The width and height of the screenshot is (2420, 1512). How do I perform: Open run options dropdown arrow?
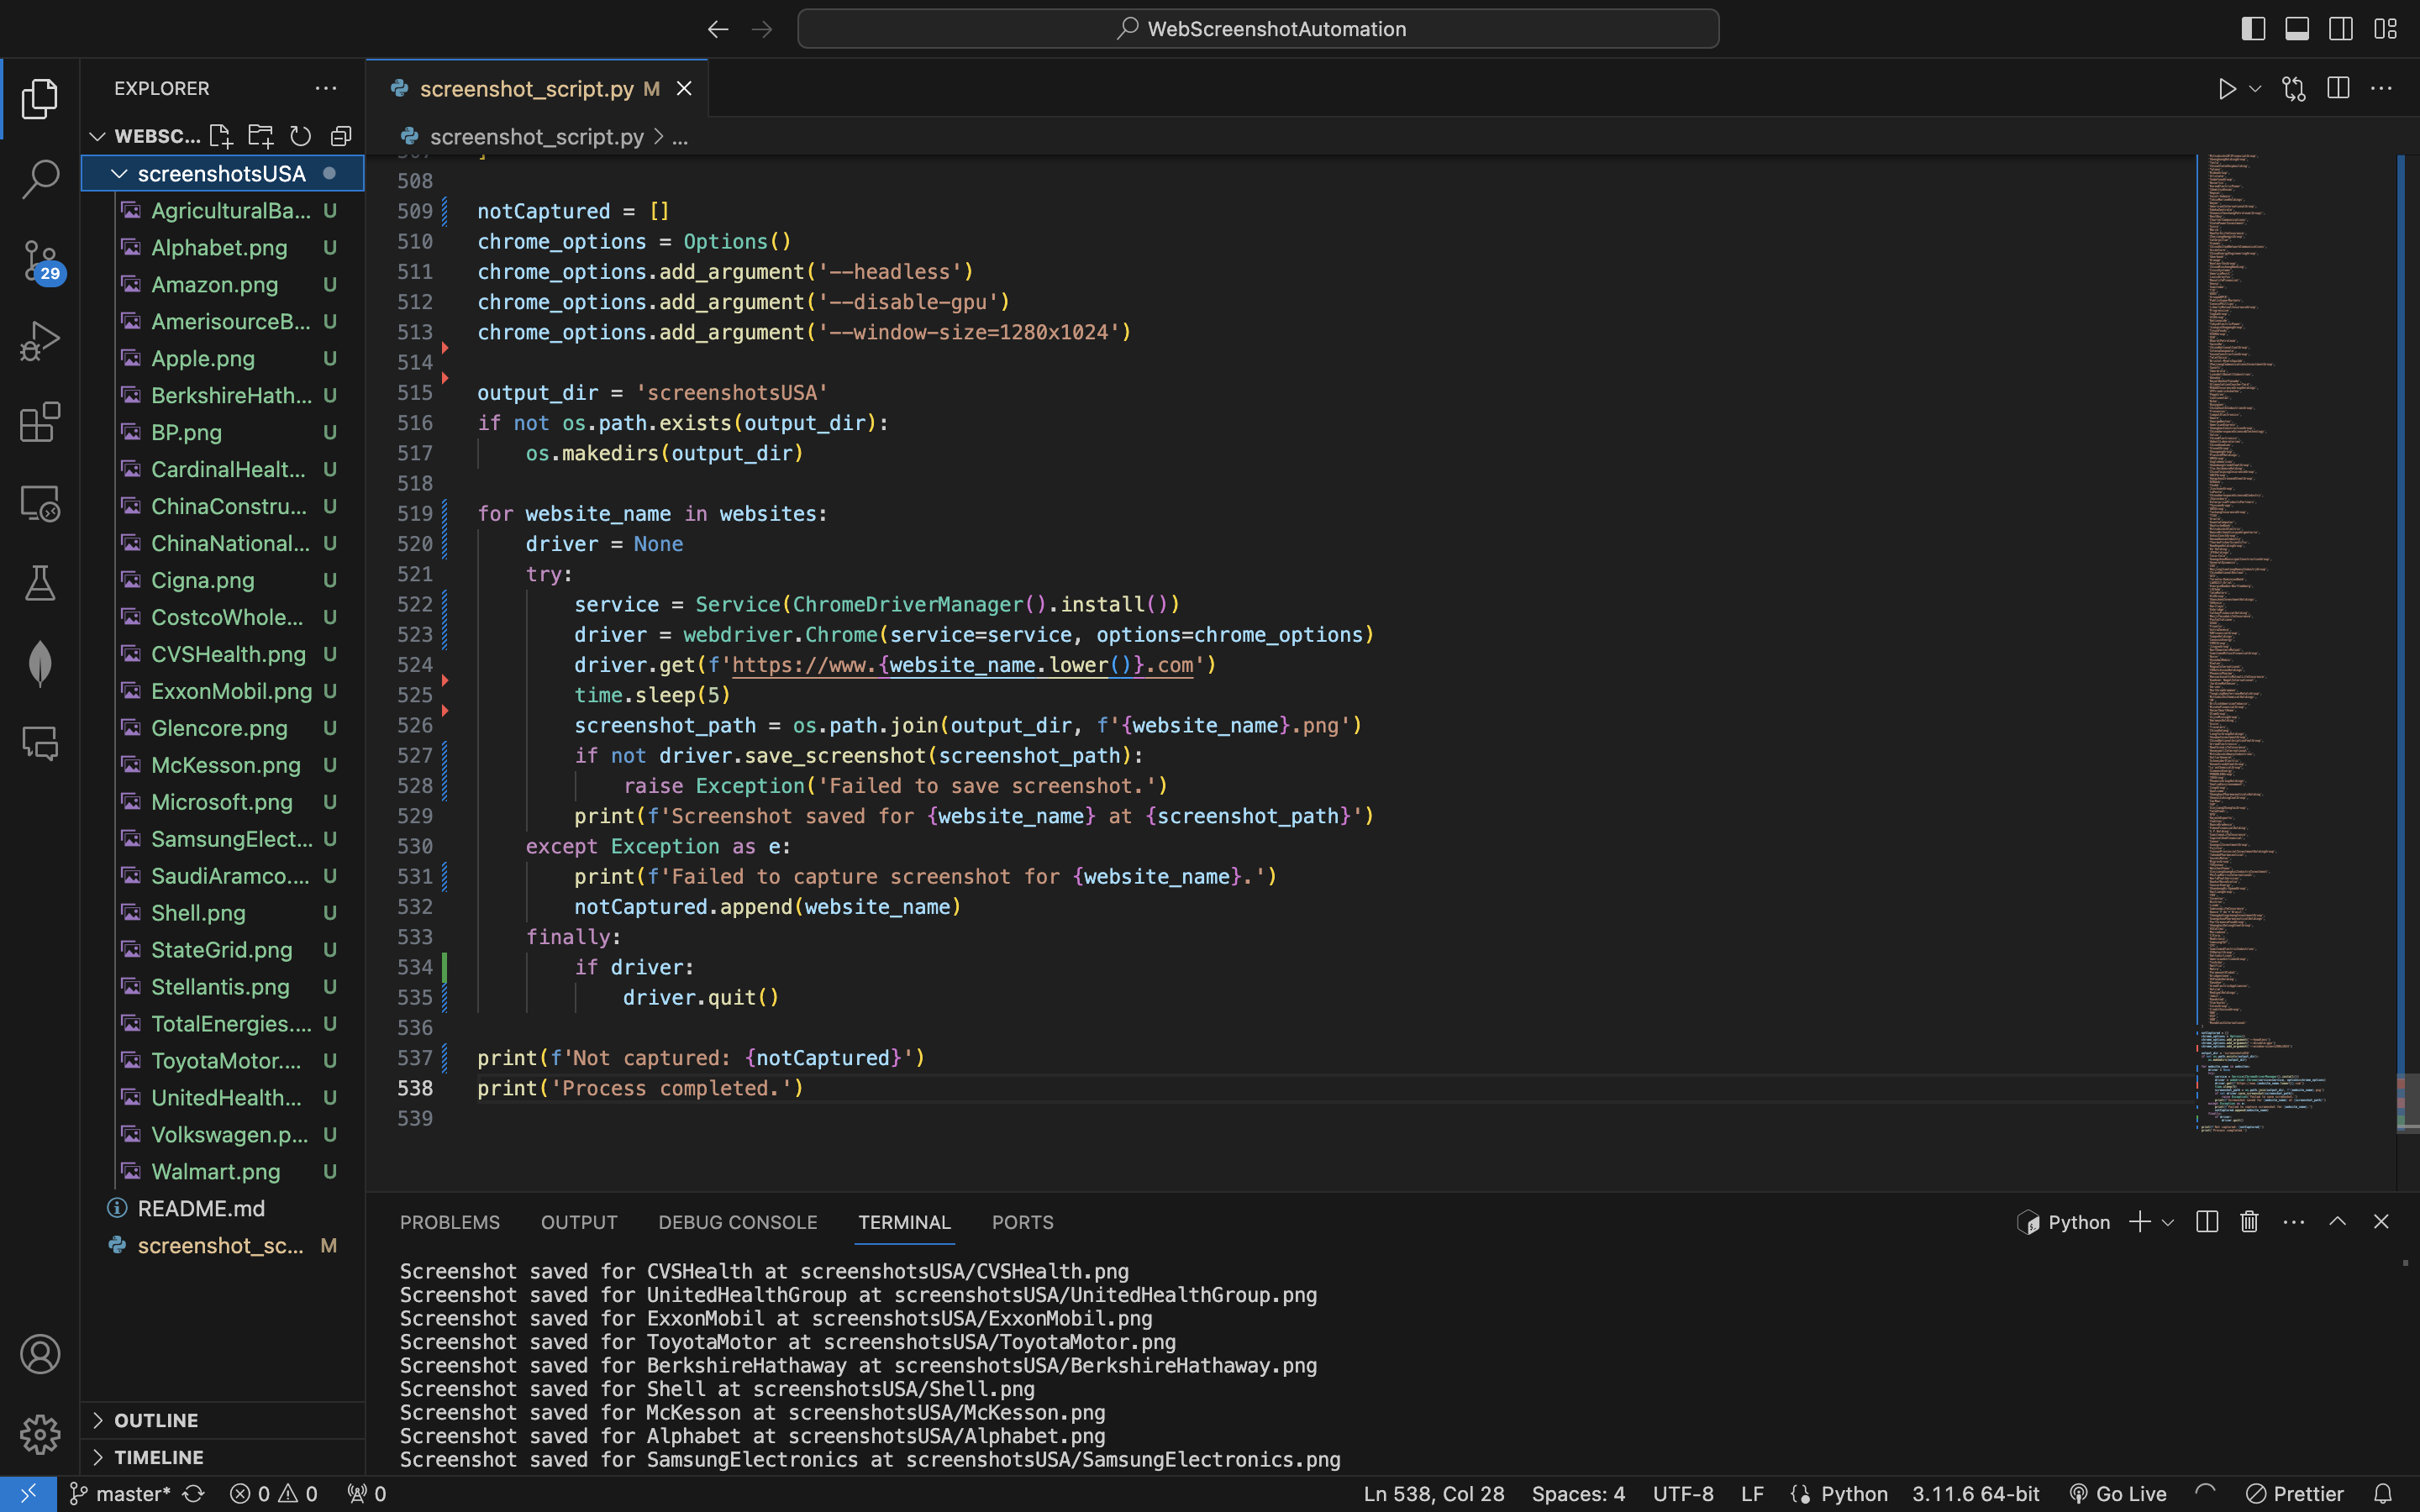coord(2255,89)
